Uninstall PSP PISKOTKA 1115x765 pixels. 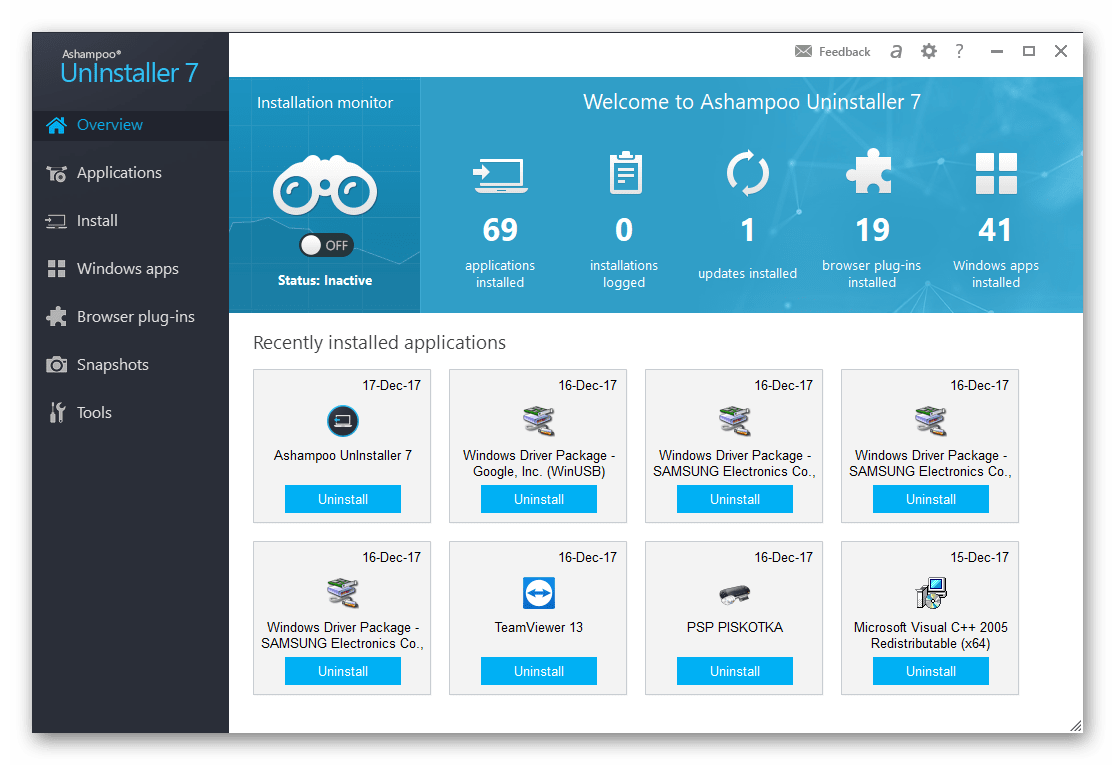click(735, 671)
